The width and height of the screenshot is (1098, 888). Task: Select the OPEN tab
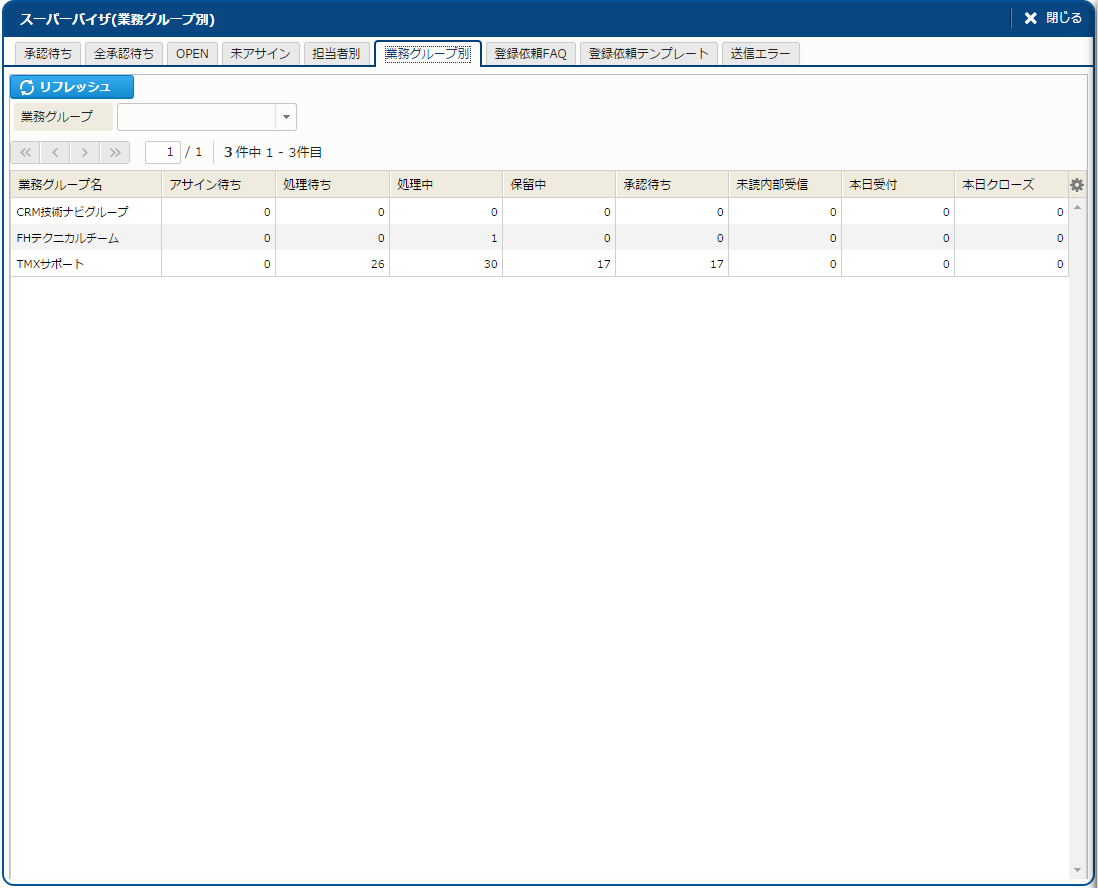click(x=192, y=54)
